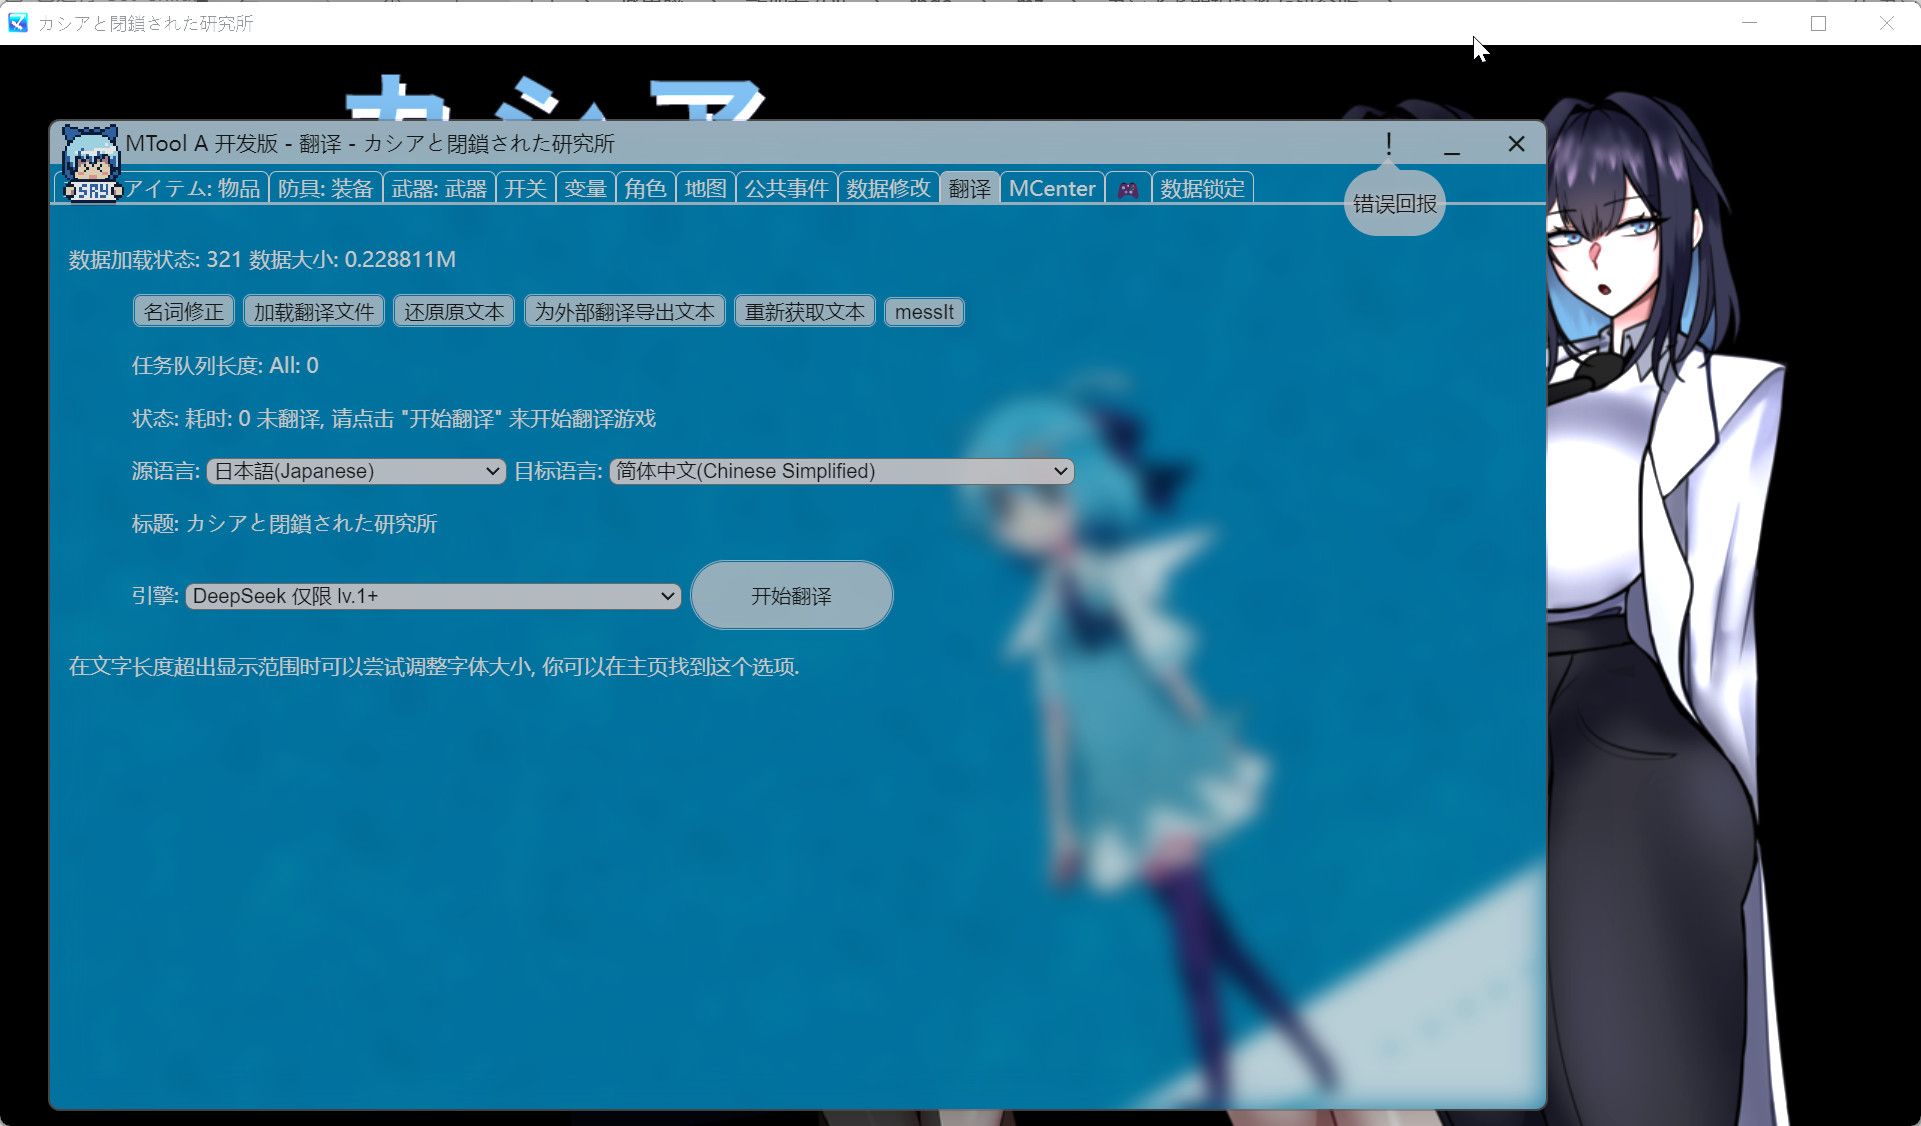Click the 错误回报 bubble button
This screenshot has height=1126, width=1921.
coord(1394,204)
